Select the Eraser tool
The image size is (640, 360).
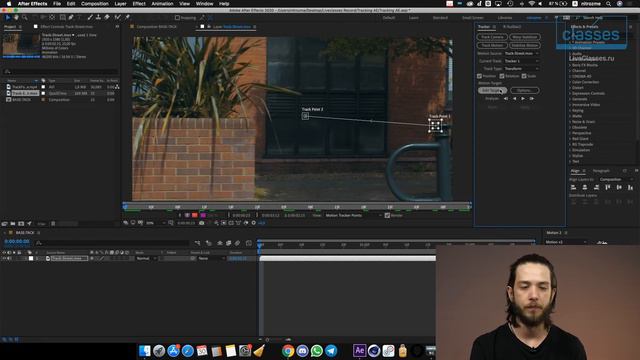tap(107, 18)
